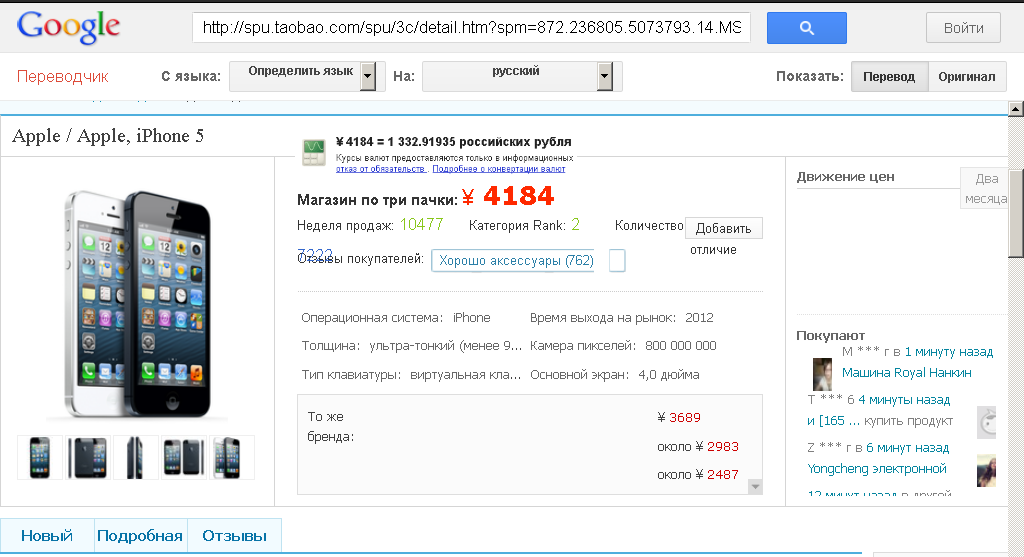Click empty box next to Хорошо аксессуары
Viewport: 1024px width, 557px height.
coord(617,261)
